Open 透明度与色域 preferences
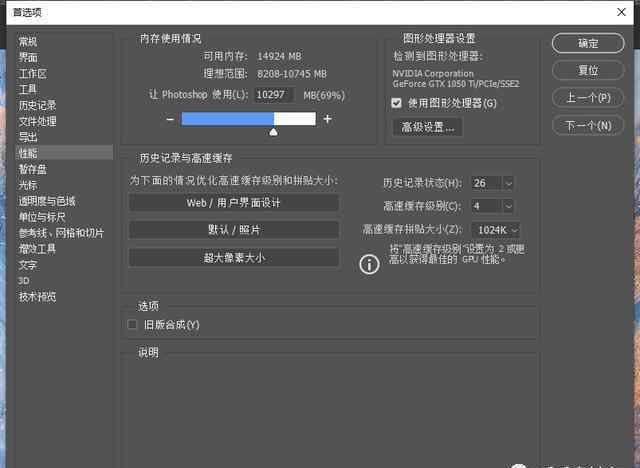 point(47,201)
